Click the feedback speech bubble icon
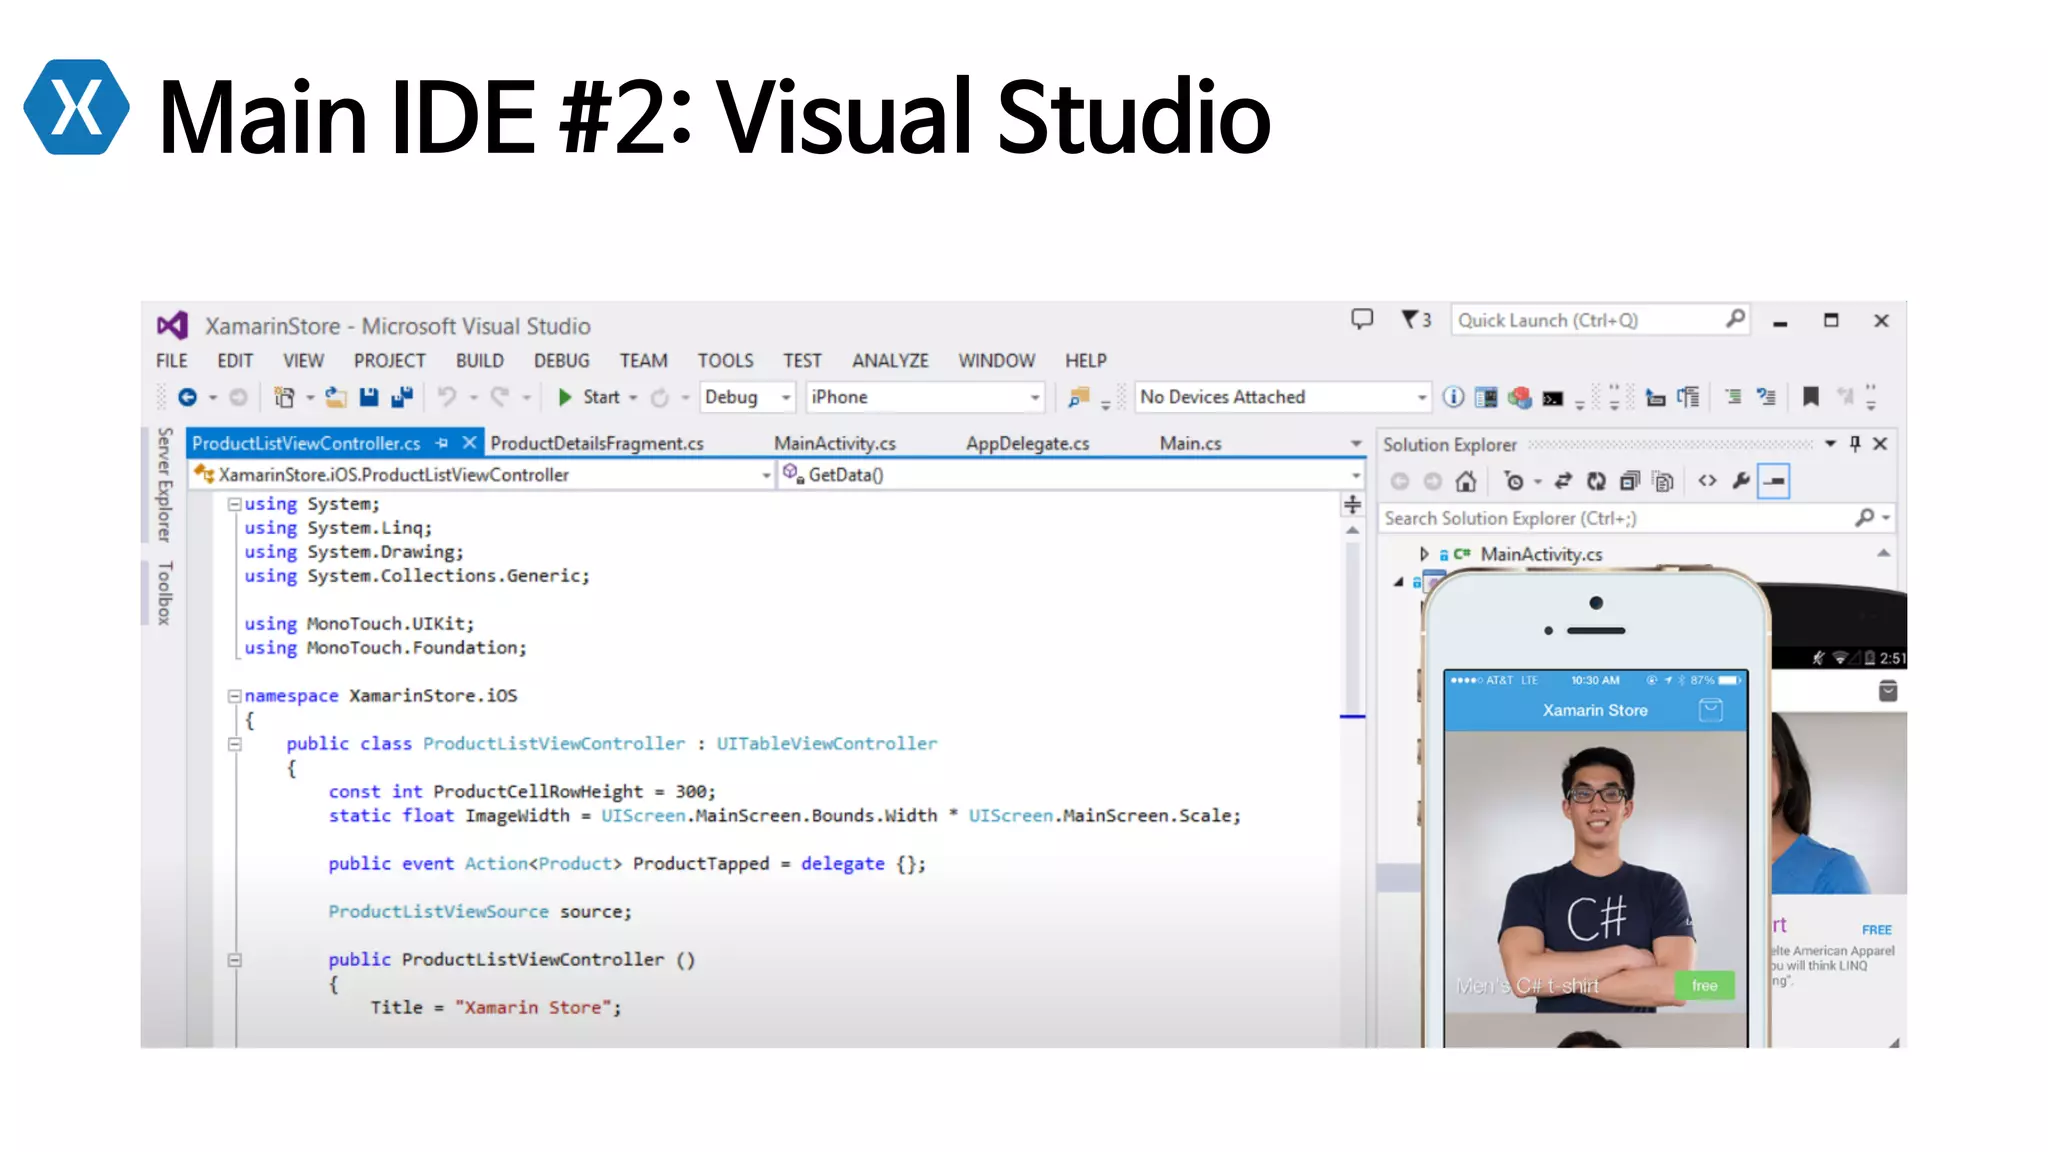Screen dimensions: 2048x1152 (1362, 320)
